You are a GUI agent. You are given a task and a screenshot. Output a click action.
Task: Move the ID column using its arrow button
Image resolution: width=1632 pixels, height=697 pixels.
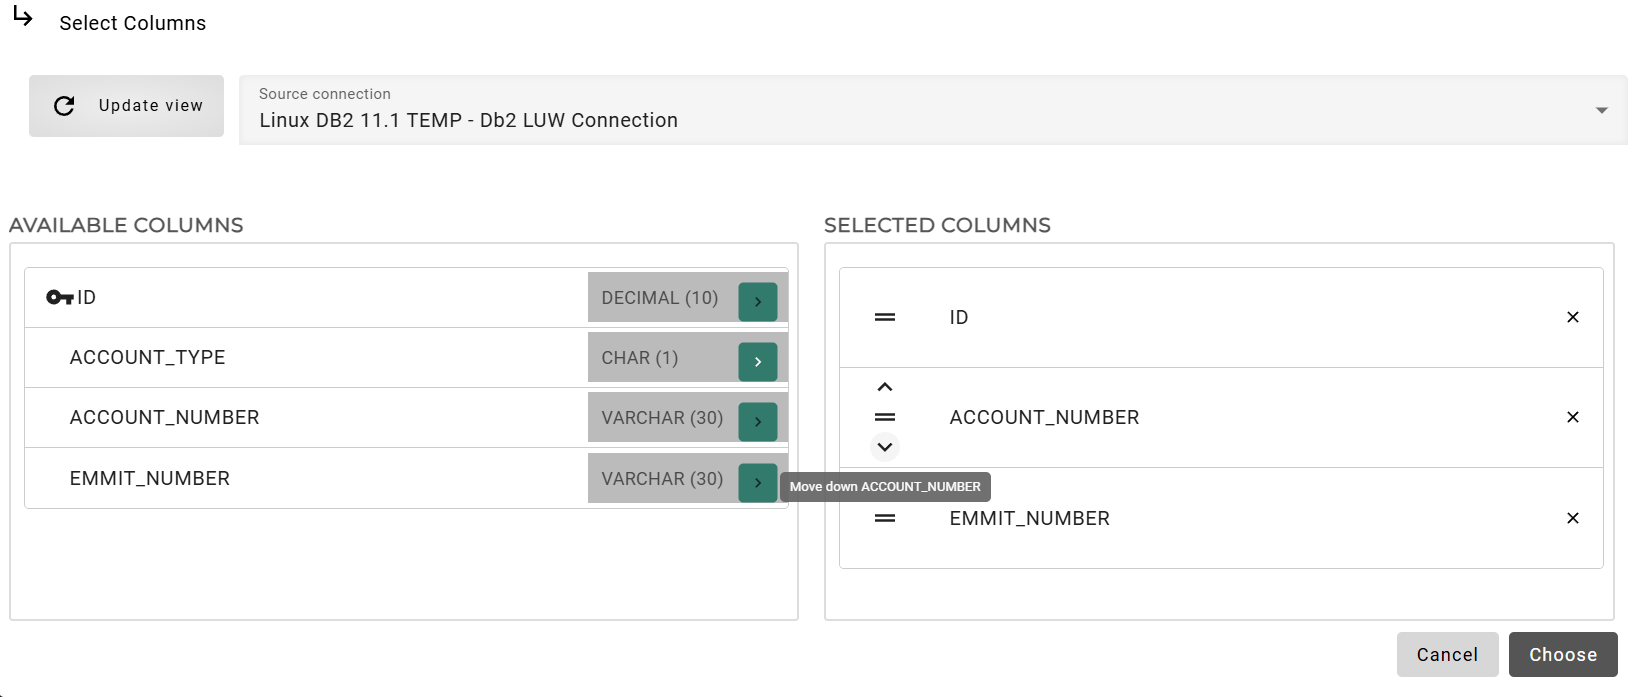(757, 300)
